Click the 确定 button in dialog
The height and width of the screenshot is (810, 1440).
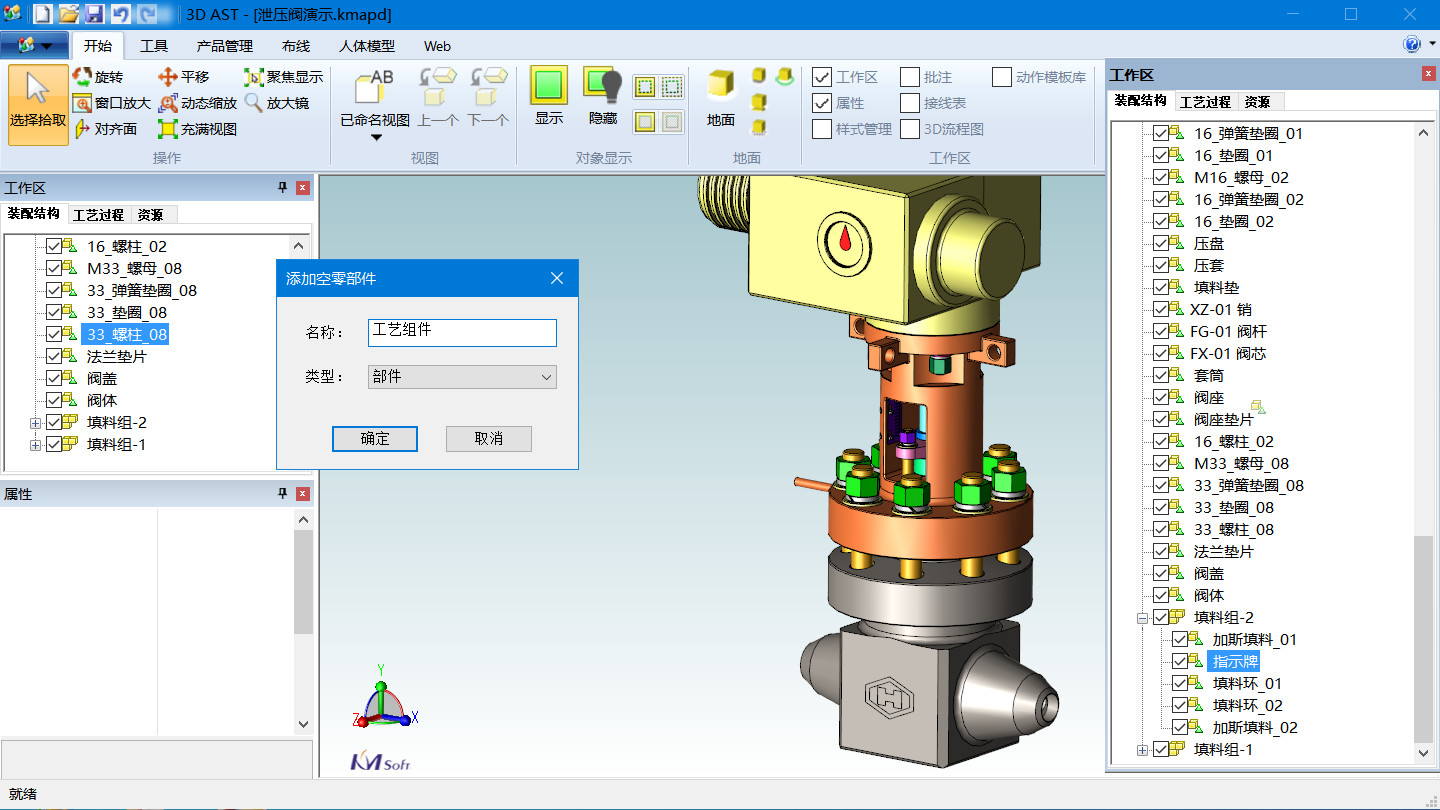pos(375,439)
